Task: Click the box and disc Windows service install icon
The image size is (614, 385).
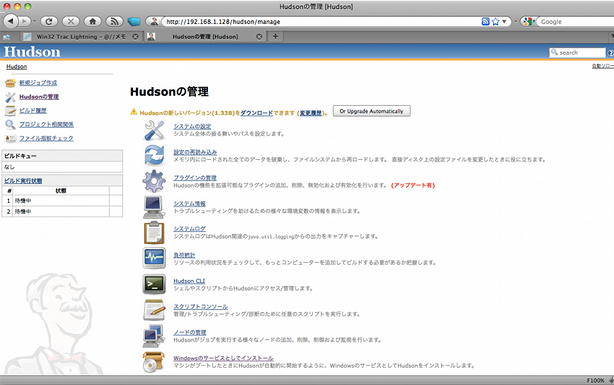Action: click(154, 362)
